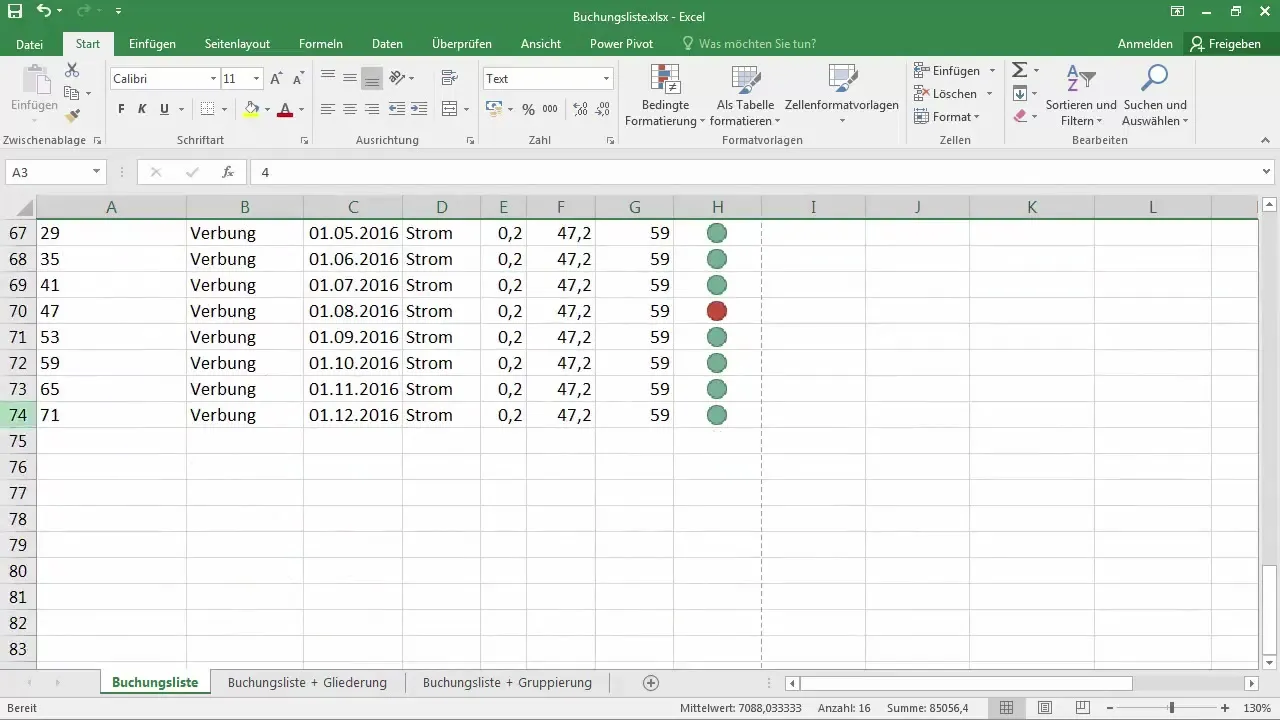Click cell 01.08.2016 in column C

(353, 311)
